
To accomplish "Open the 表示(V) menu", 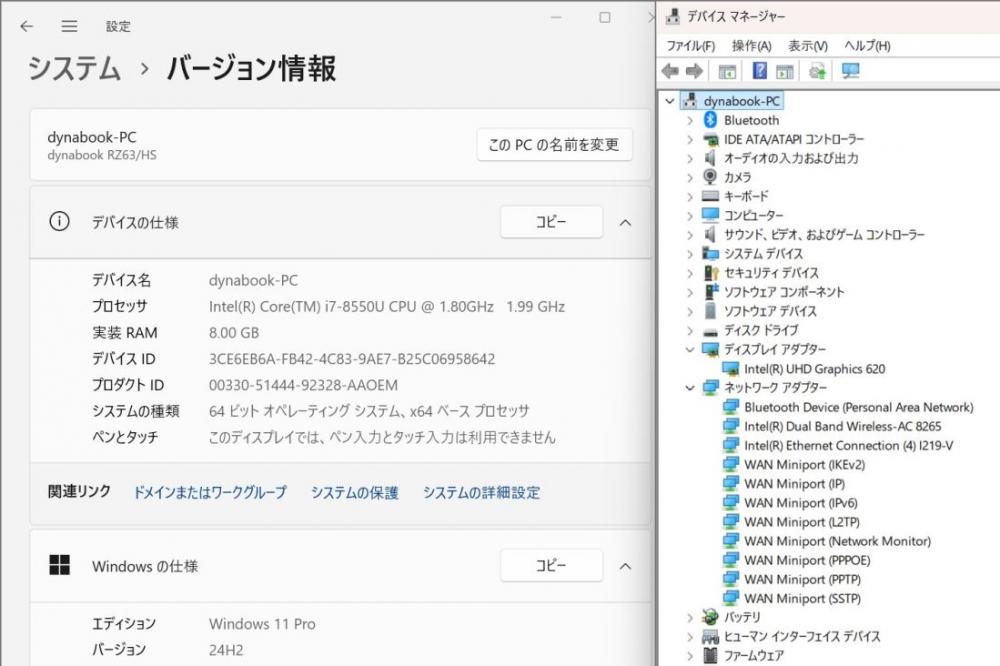I will (807, 46).
